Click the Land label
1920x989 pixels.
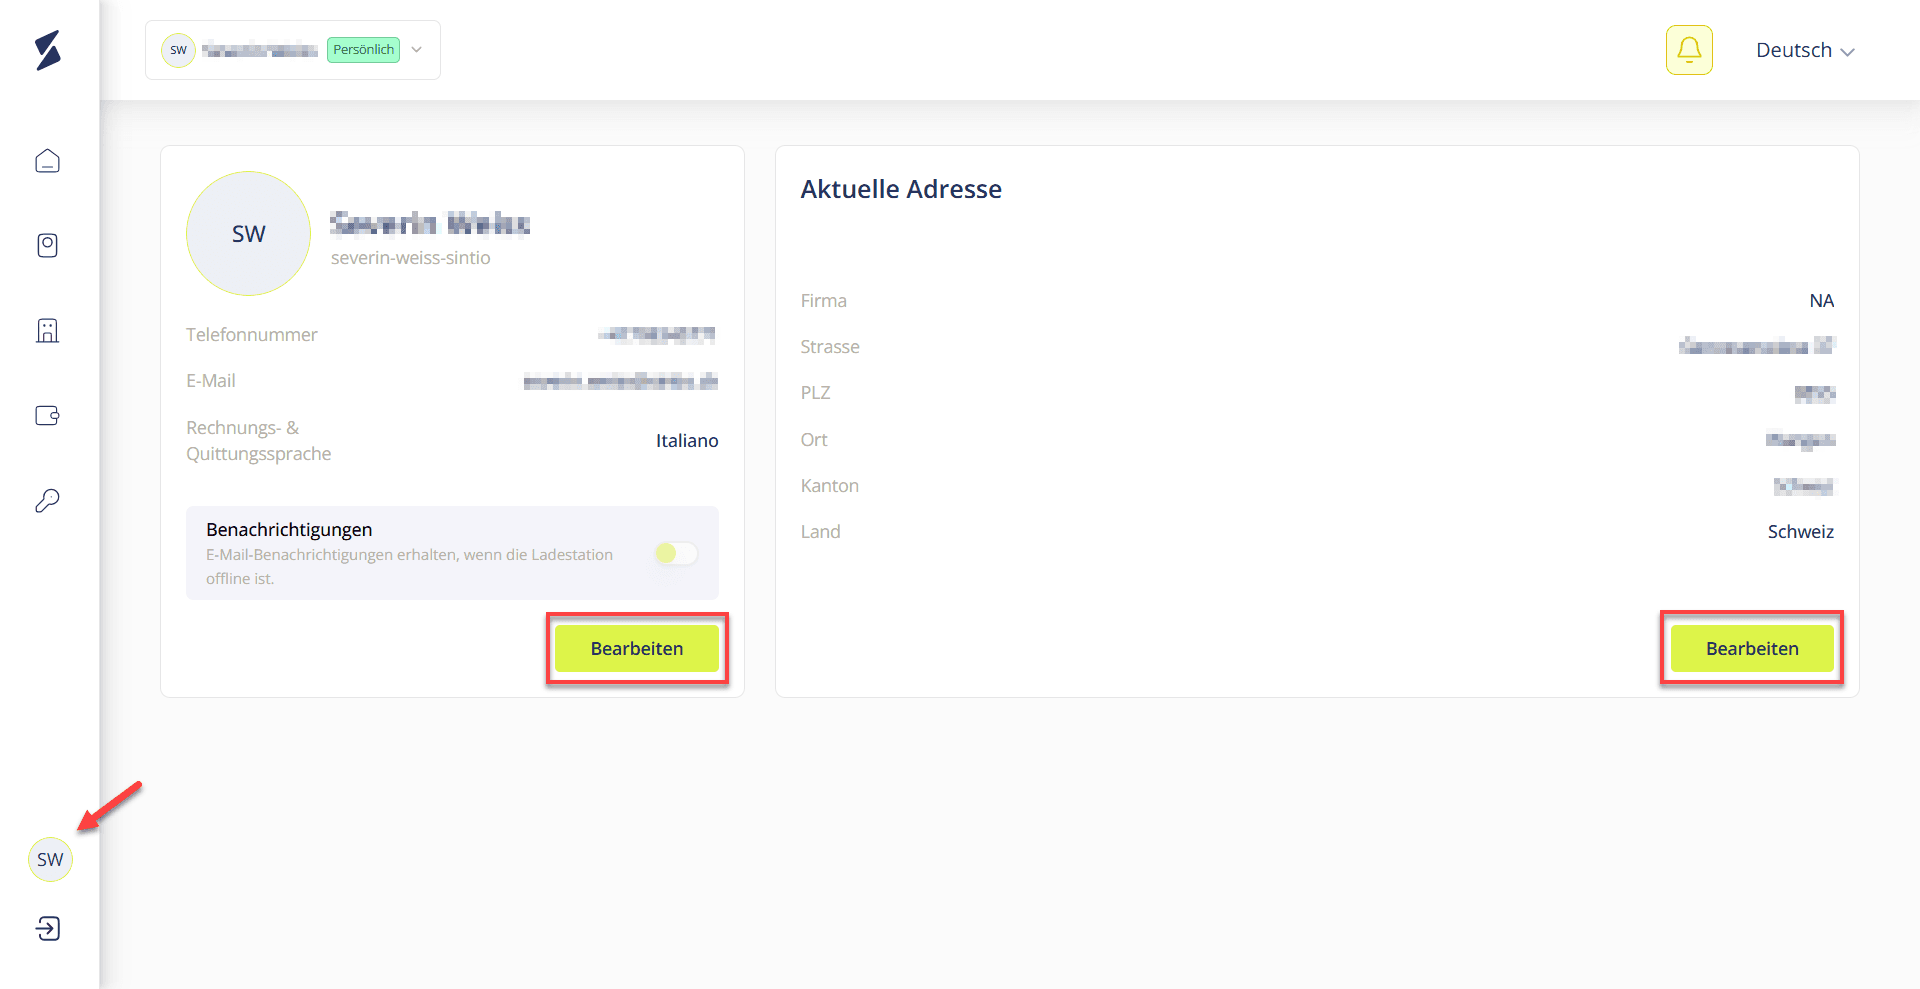(x=821, y=532)
